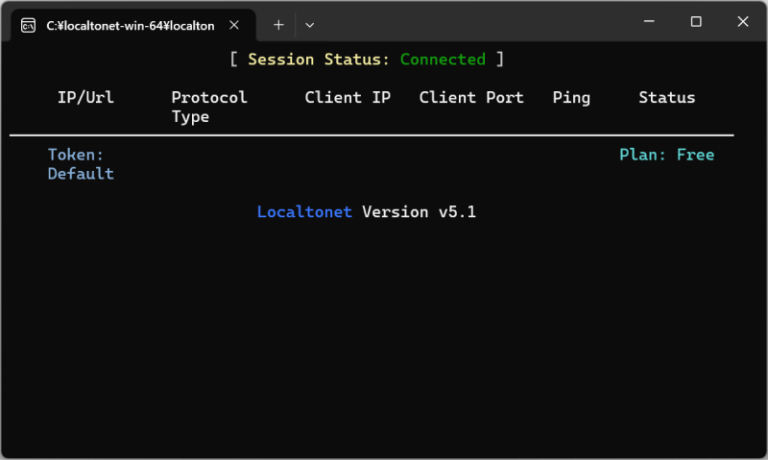Viewport: 768px width, 460px height.
Task: Maximize the terminal window
Action: pos(696,22)
